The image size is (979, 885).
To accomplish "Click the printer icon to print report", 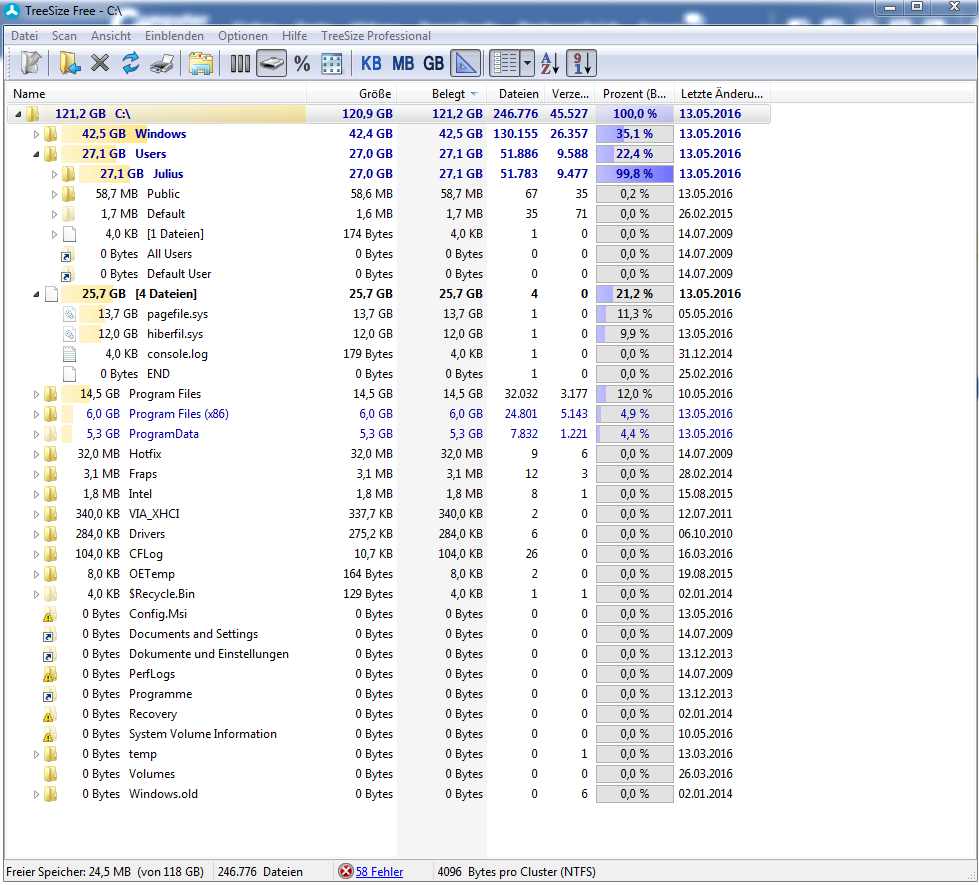I will pyautogui.click(x=162, y=64).
